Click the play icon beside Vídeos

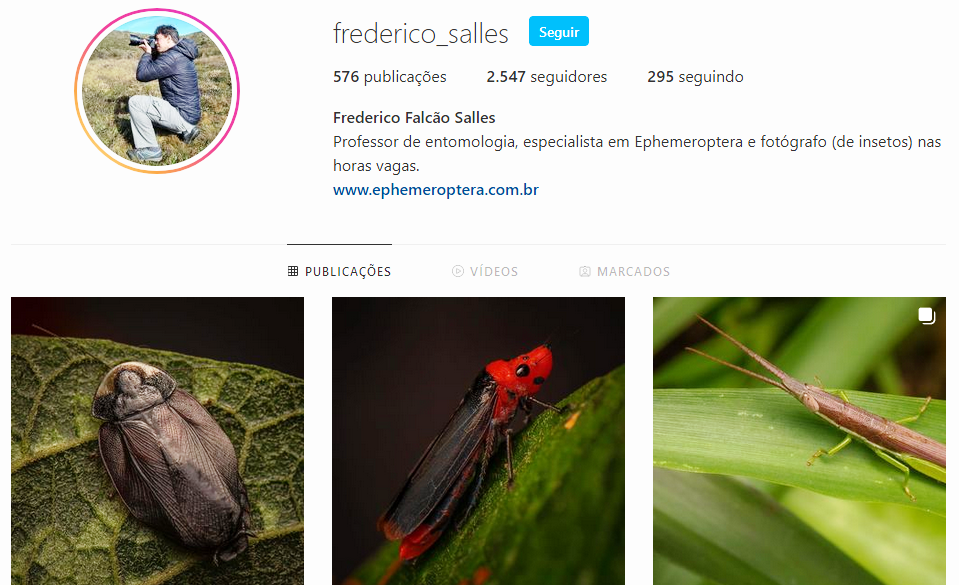457,271
